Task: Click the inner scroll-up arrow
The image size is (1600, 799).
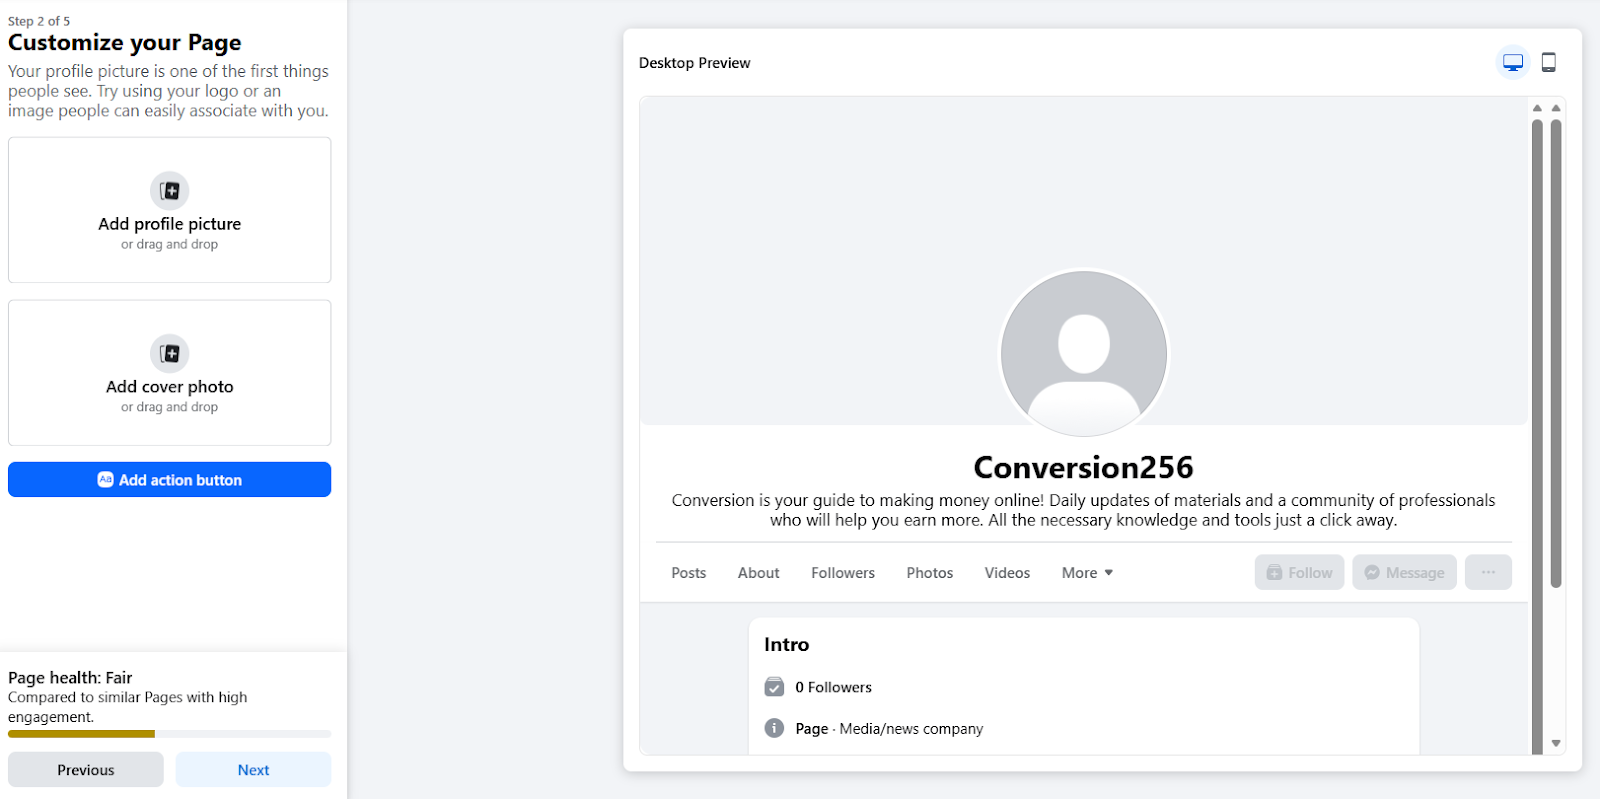Action: pyautogui.click(x=1537, y=108)
